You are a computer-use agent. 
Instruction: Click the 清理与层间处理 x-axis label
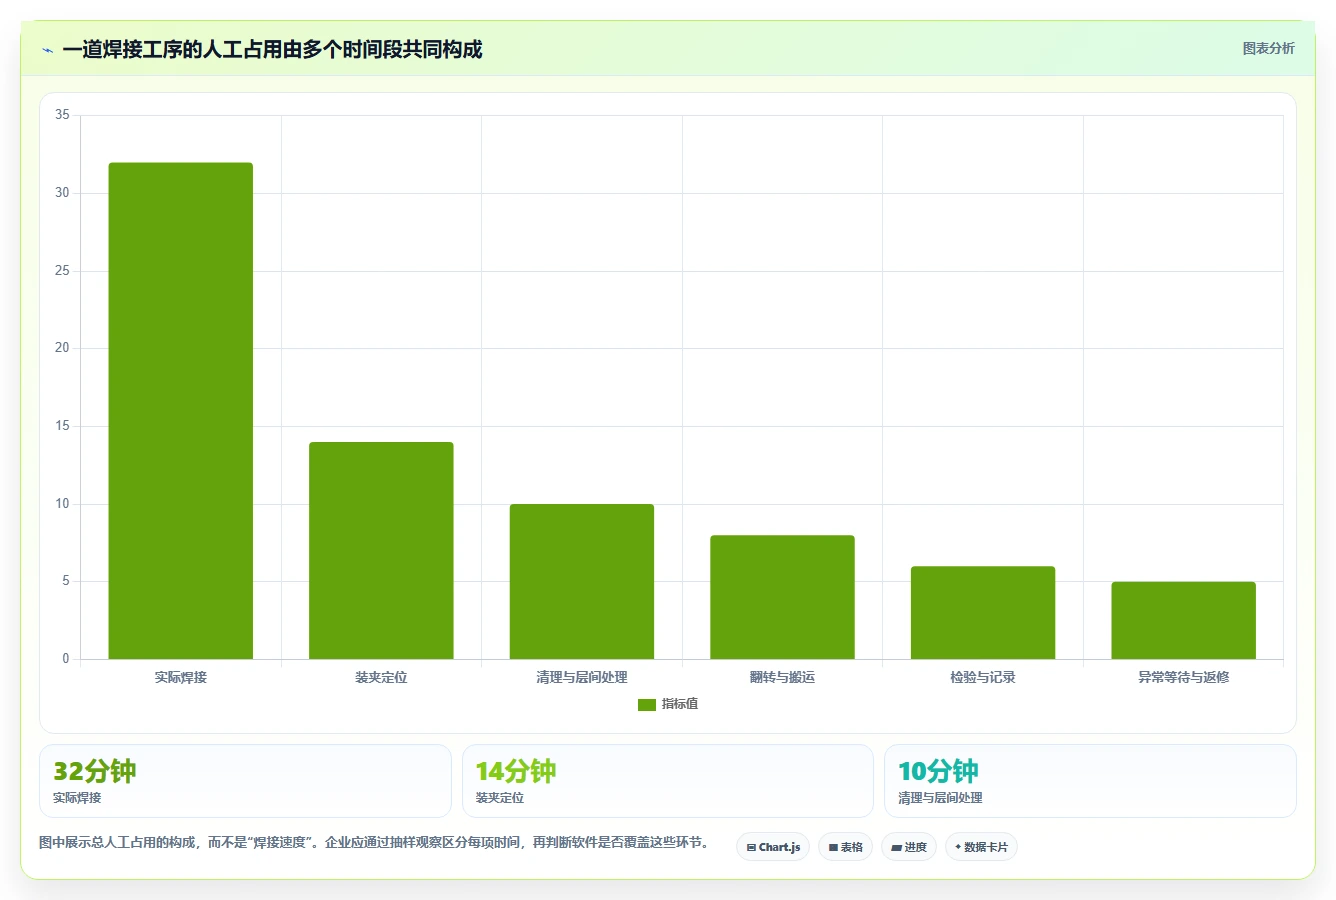click(582, 677)
